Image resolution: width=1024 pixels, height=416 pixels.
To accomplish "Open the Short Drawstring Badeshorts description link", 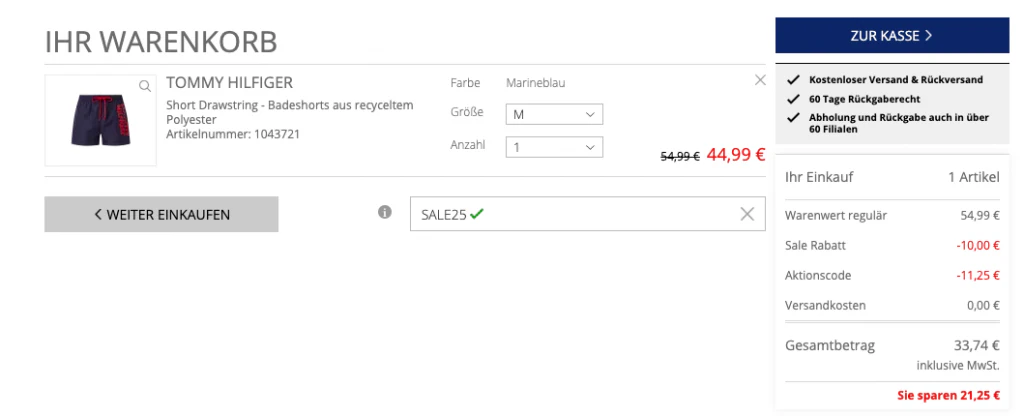I will pos(290,112).
